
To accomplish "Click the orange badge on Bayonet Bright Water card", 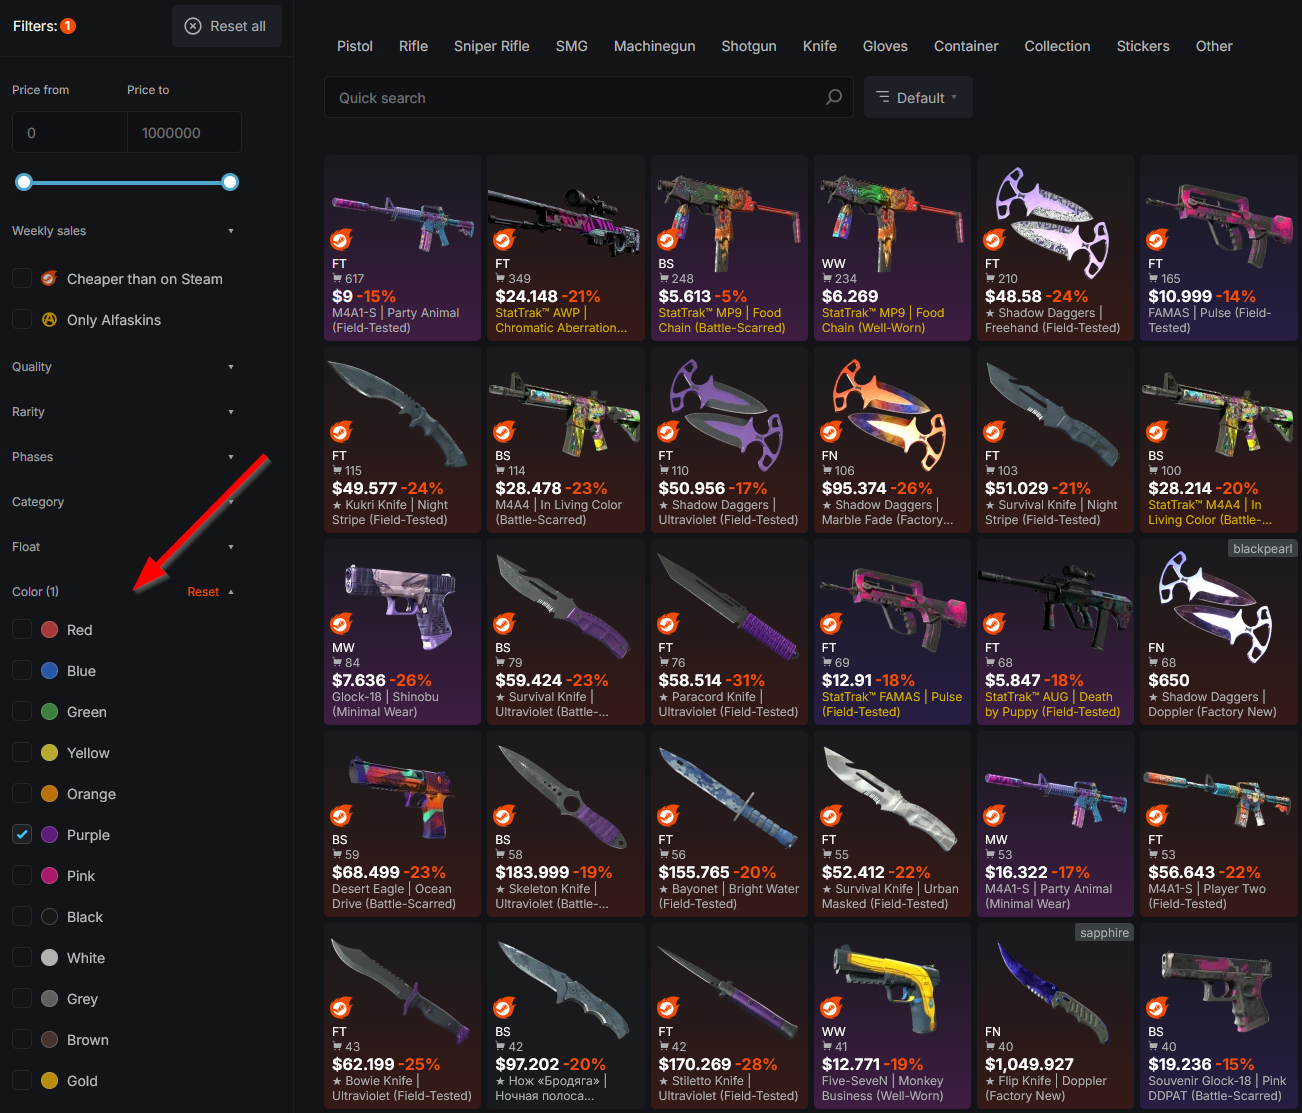I will coord(668,816).
